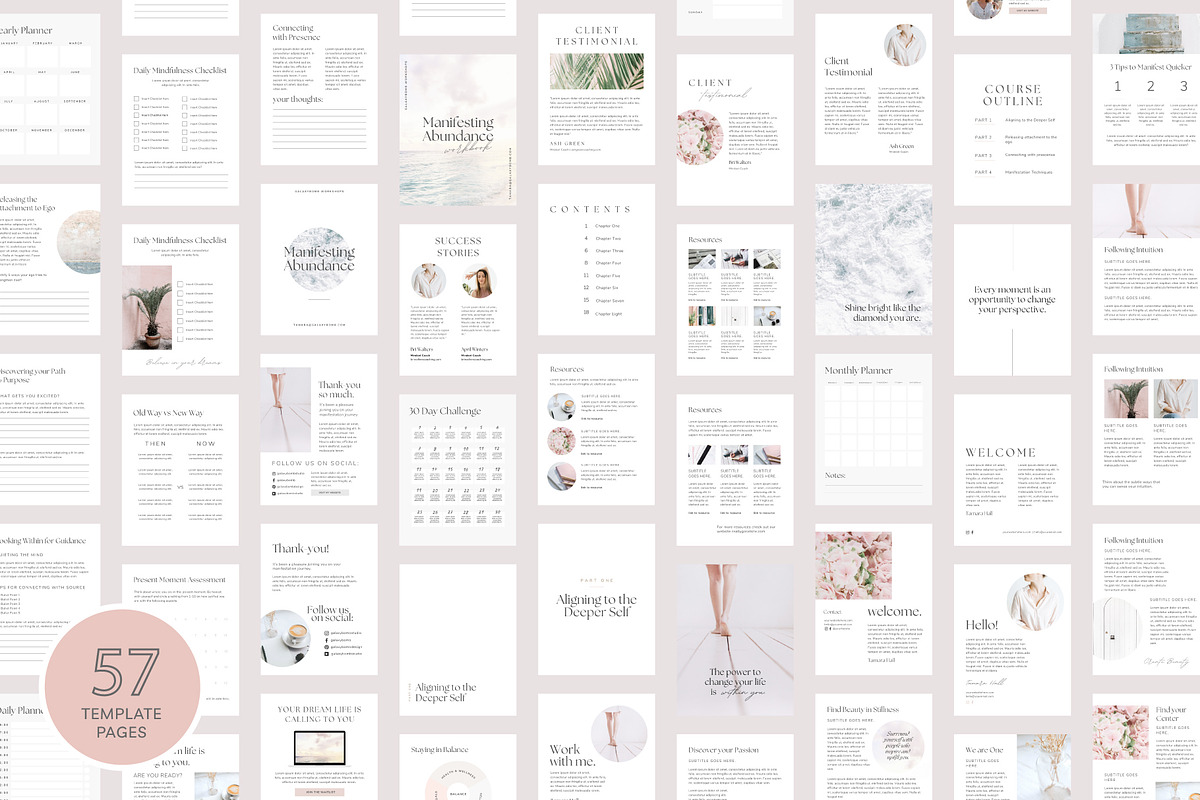Open the Work with me. page
The height and width of the screenshot is (800, 1200).
597,747
